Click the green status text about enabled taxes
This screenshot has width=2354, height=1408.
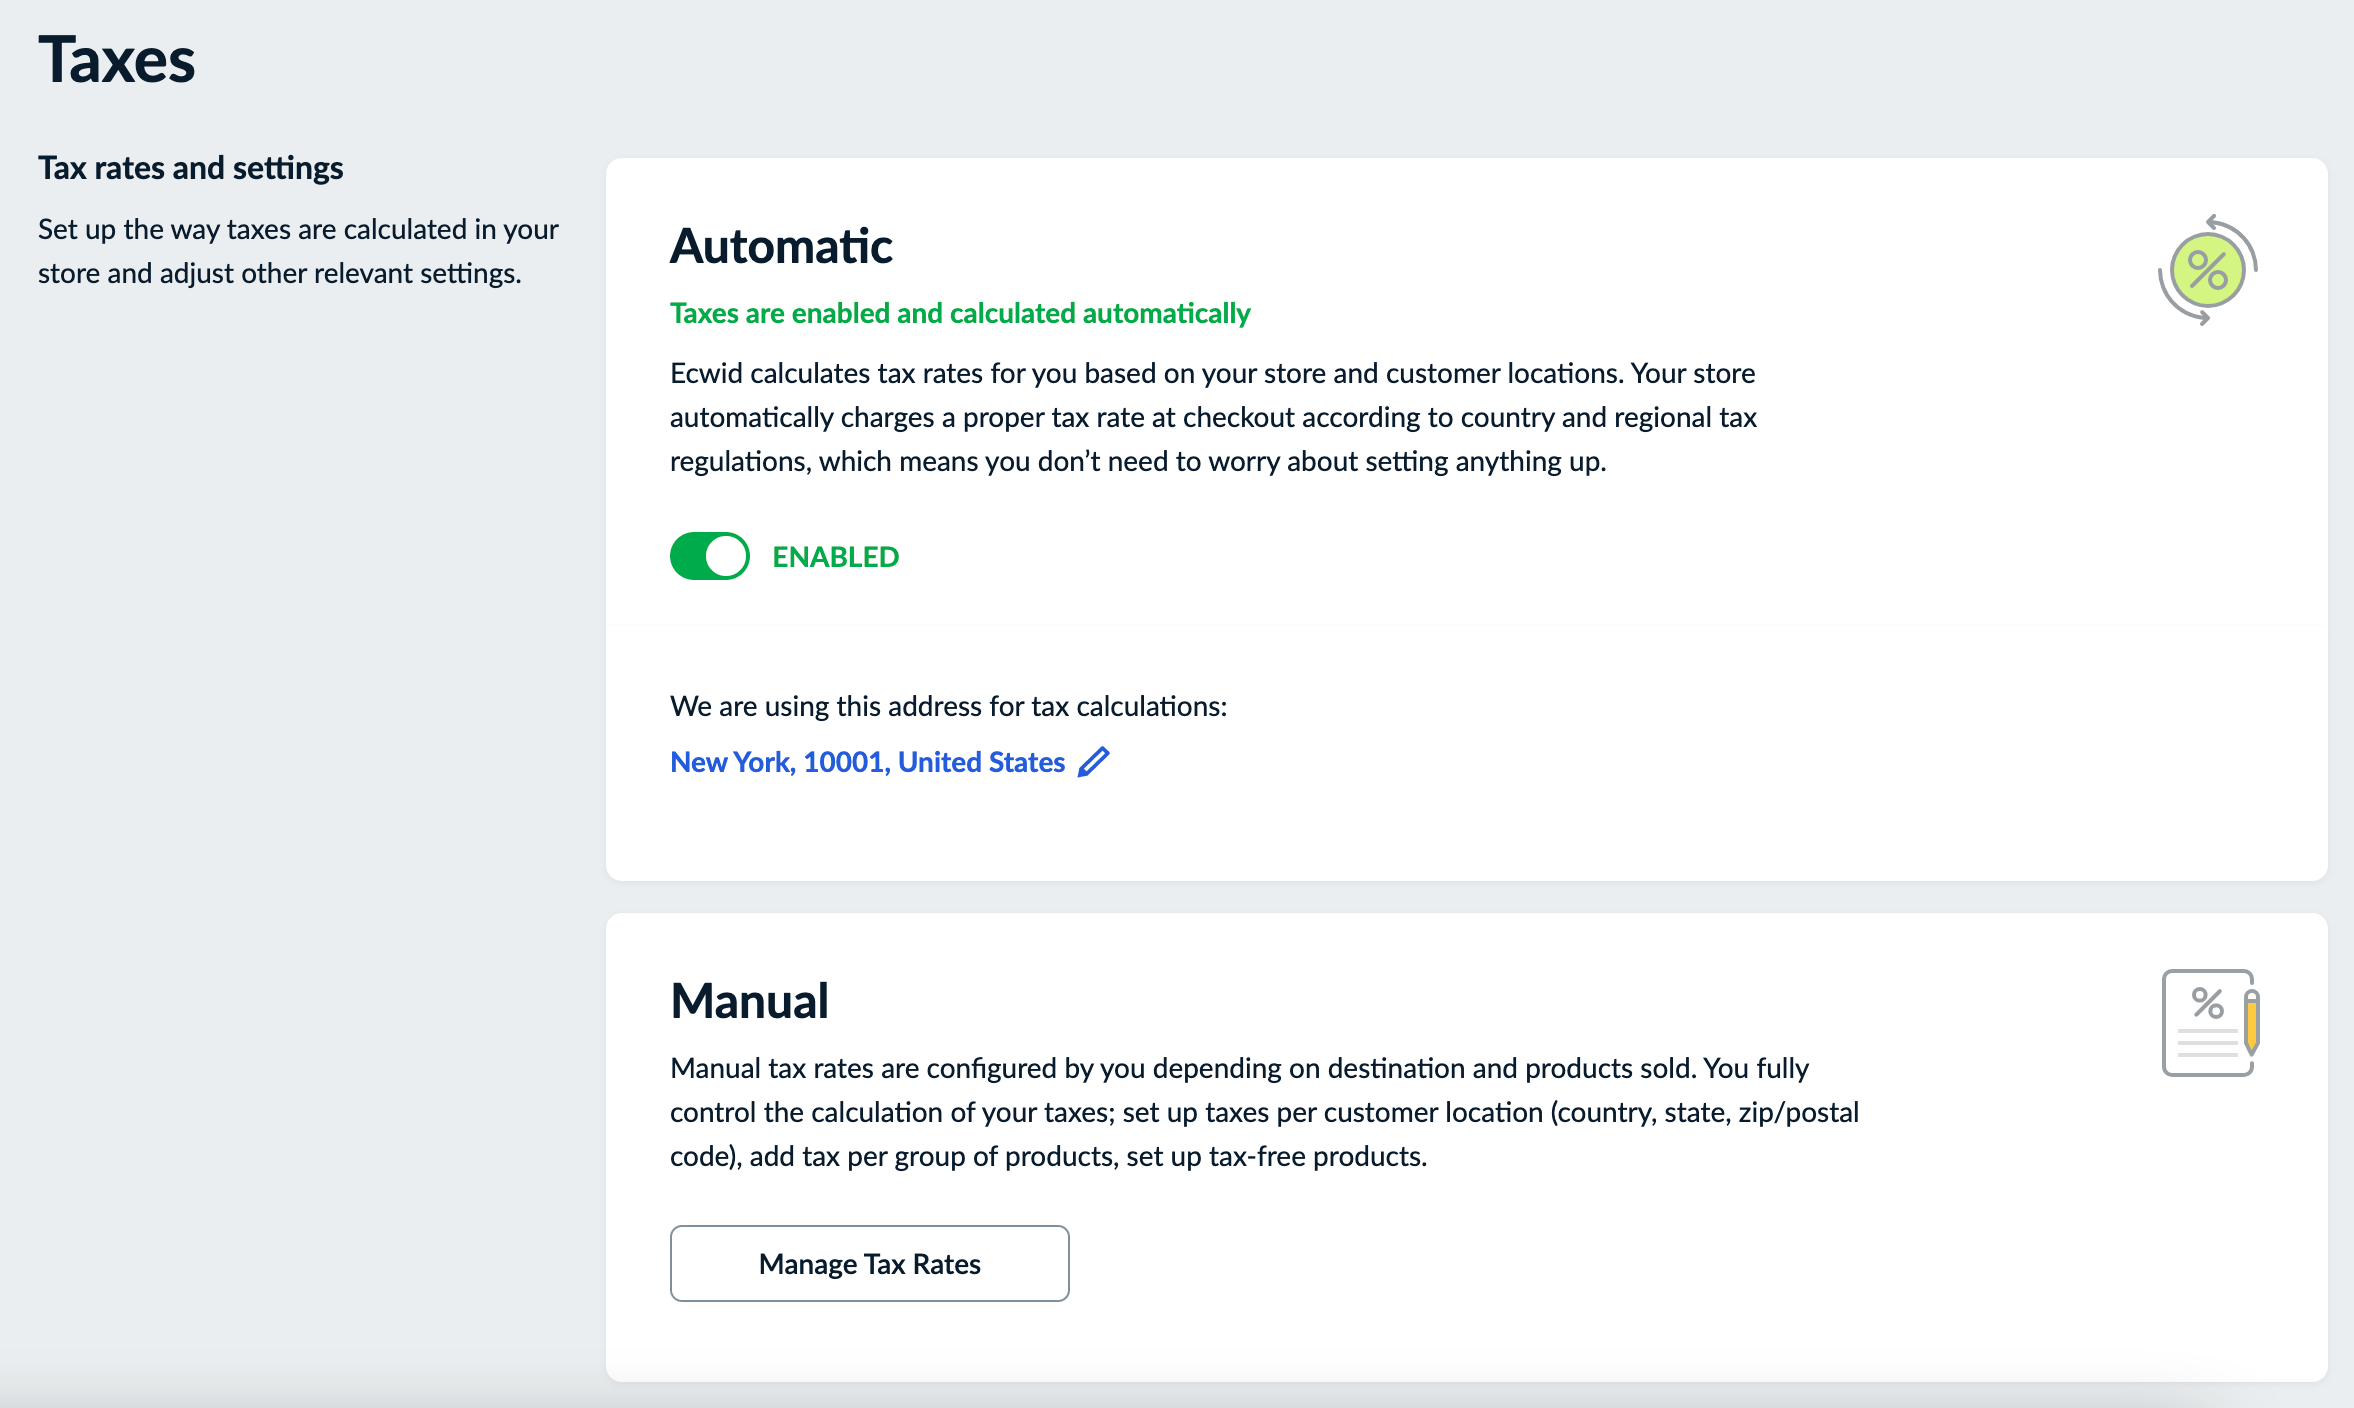pyautogui.click(x=959, y=313)
